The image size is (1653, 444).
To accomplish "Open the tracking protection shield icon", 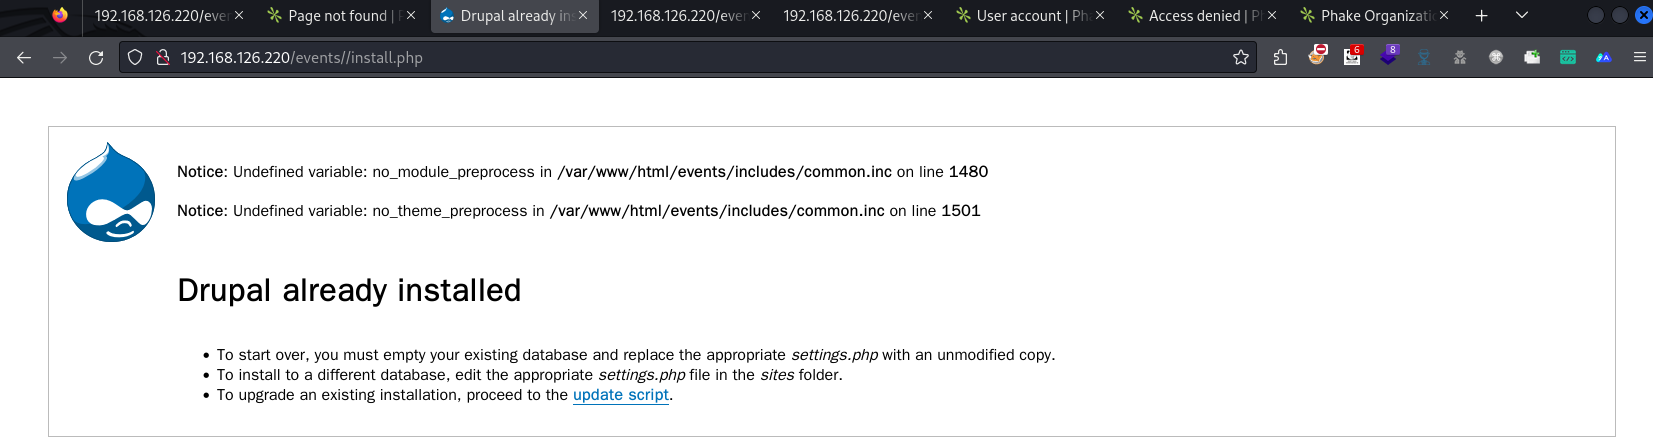I will pyautogui.click(x=135, y=58).
